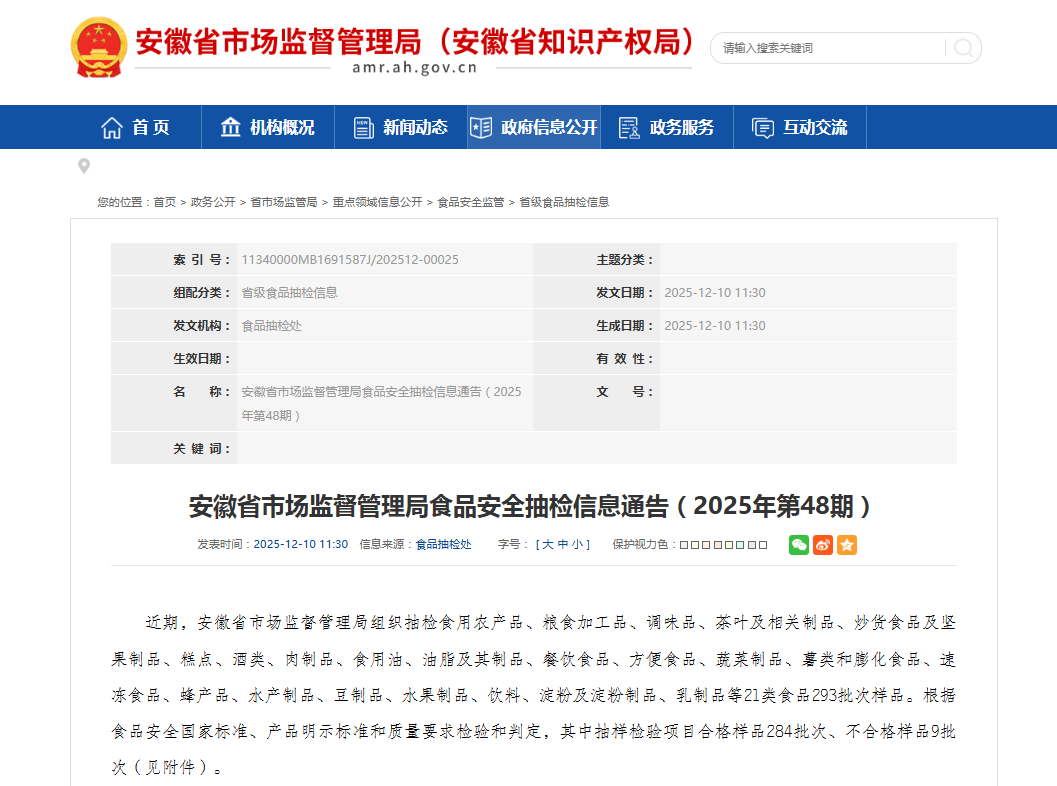
Task: Click the national emblem logo
Action: coord(99,47)
